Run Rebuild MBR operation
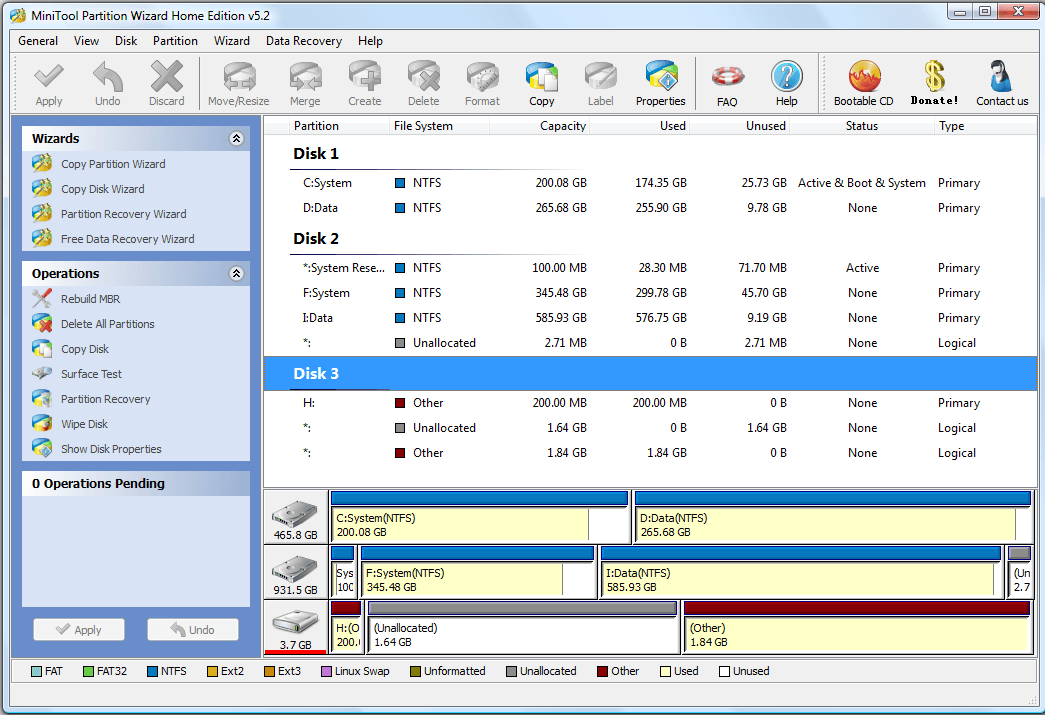Screen dimensions: 1045x715 click(x=90, y=299)
